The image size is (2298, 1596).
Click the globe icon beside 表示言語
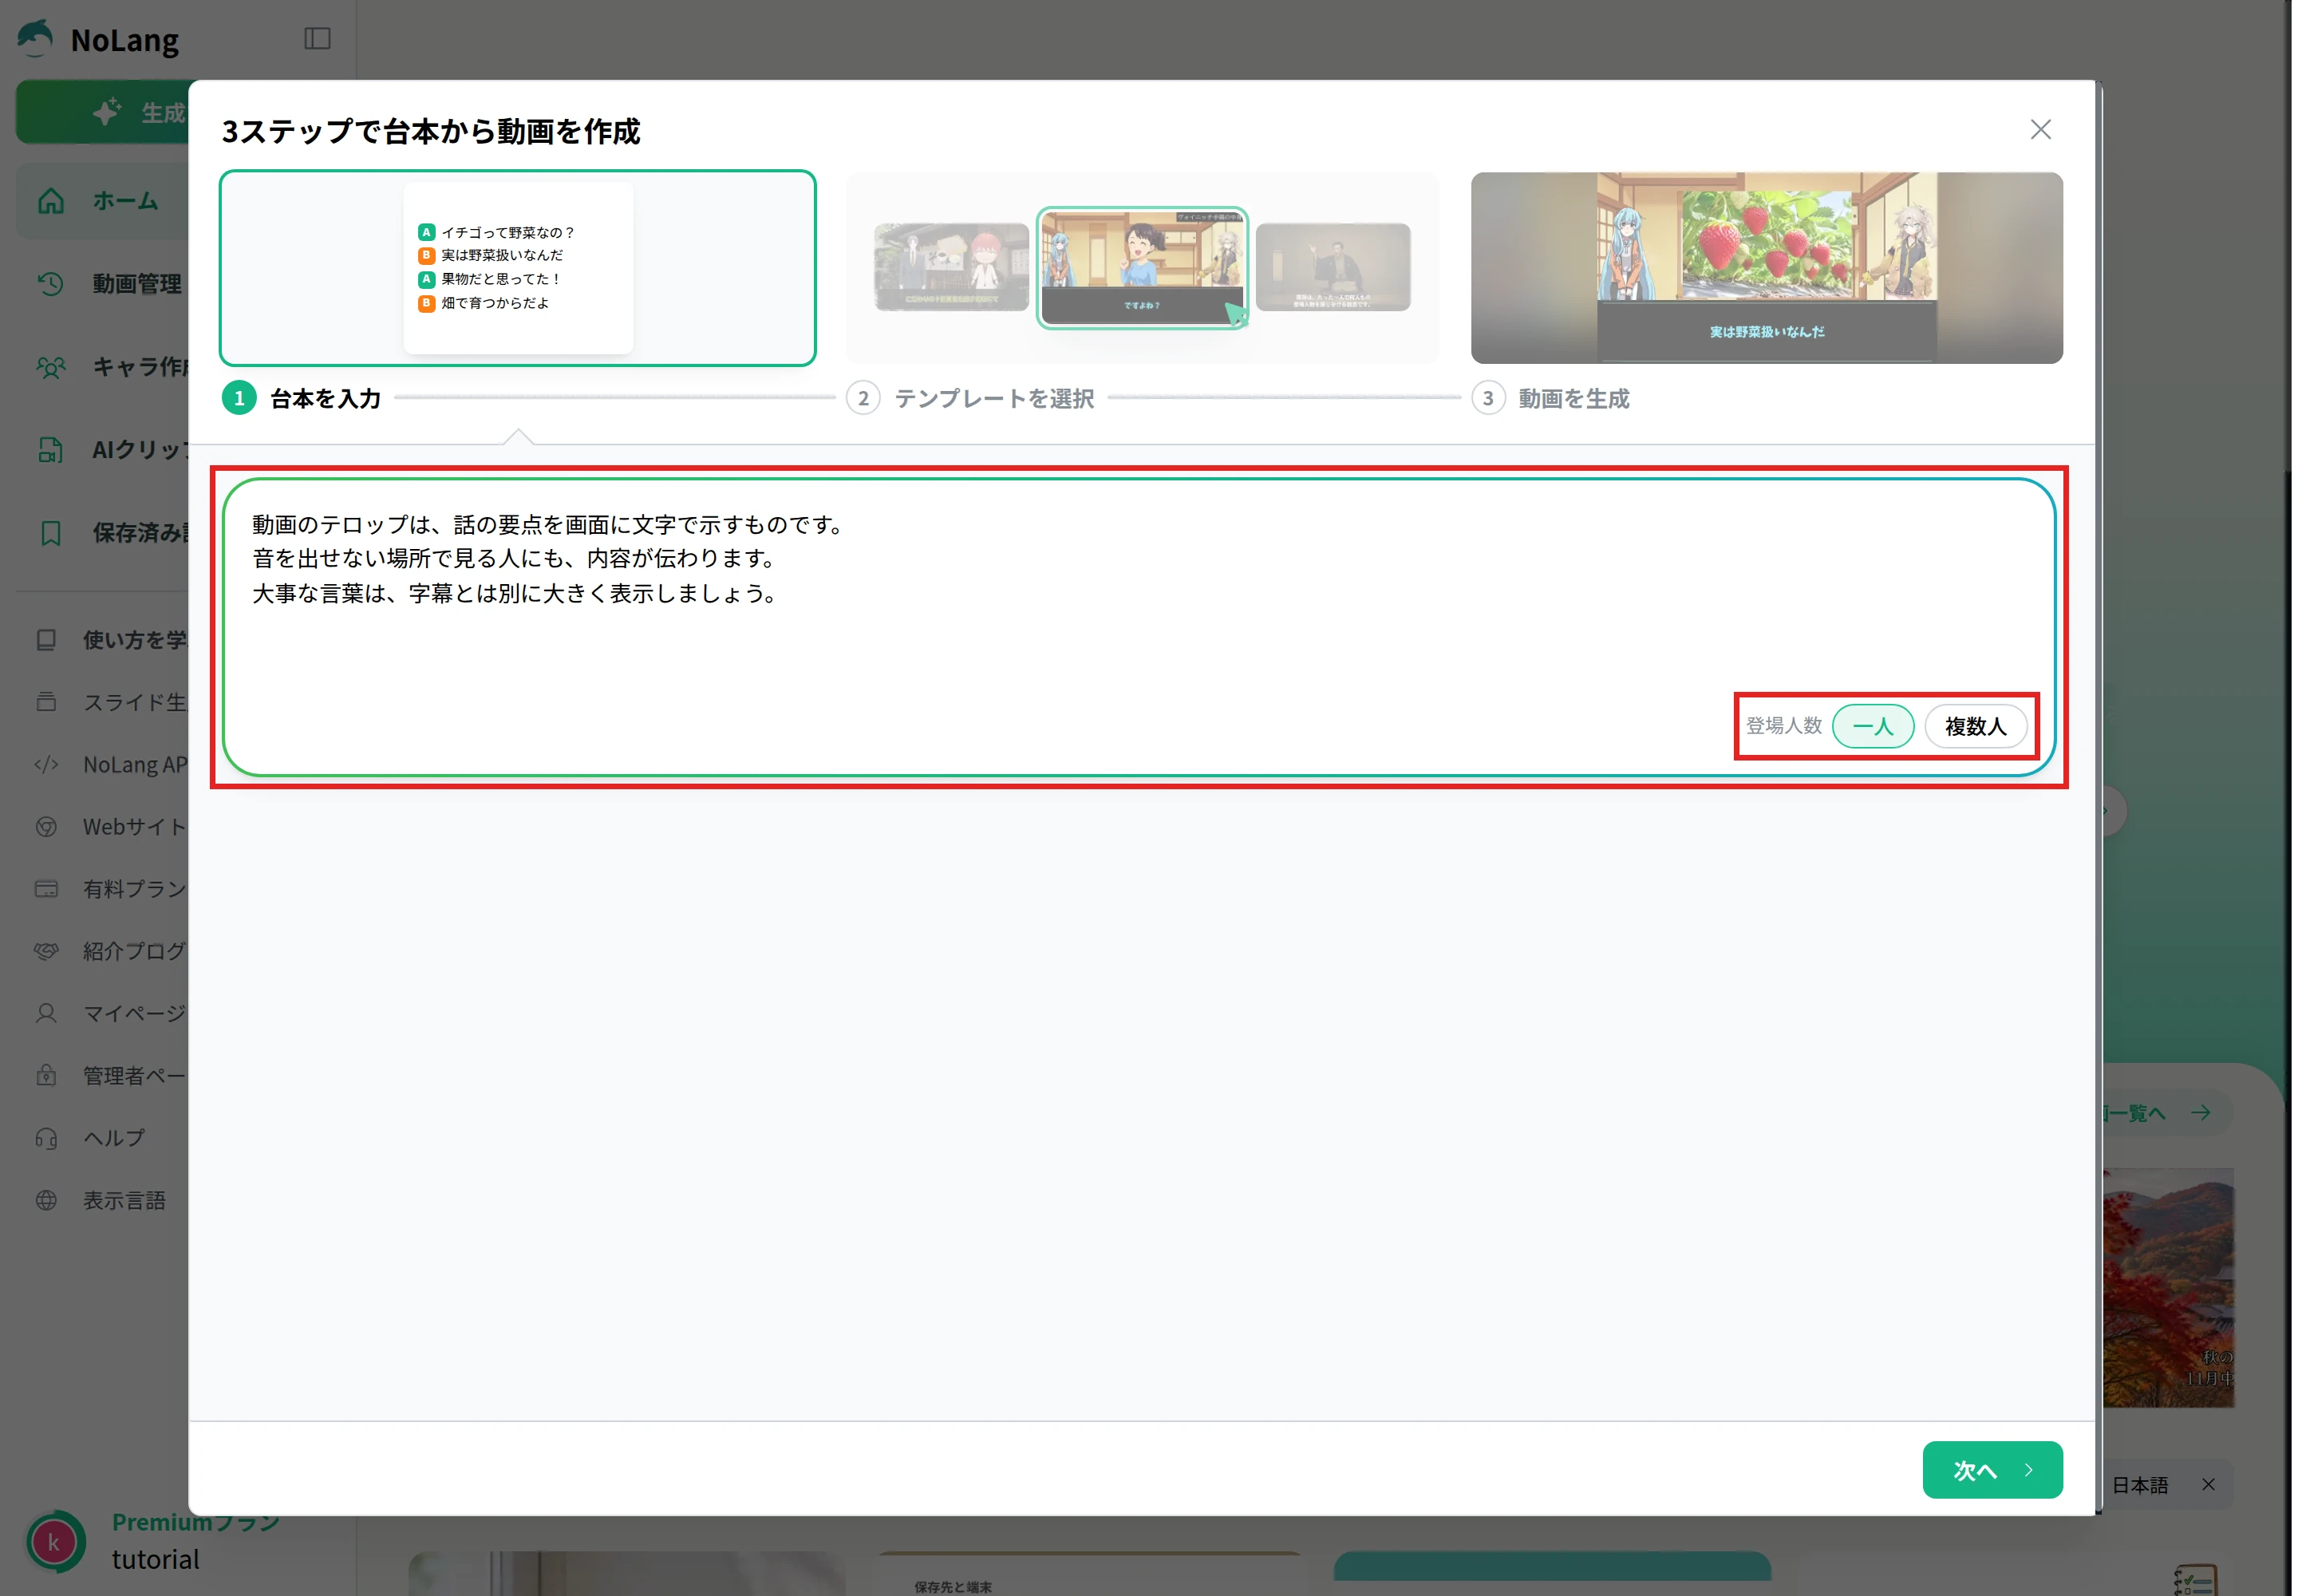tap(46, 1200)
